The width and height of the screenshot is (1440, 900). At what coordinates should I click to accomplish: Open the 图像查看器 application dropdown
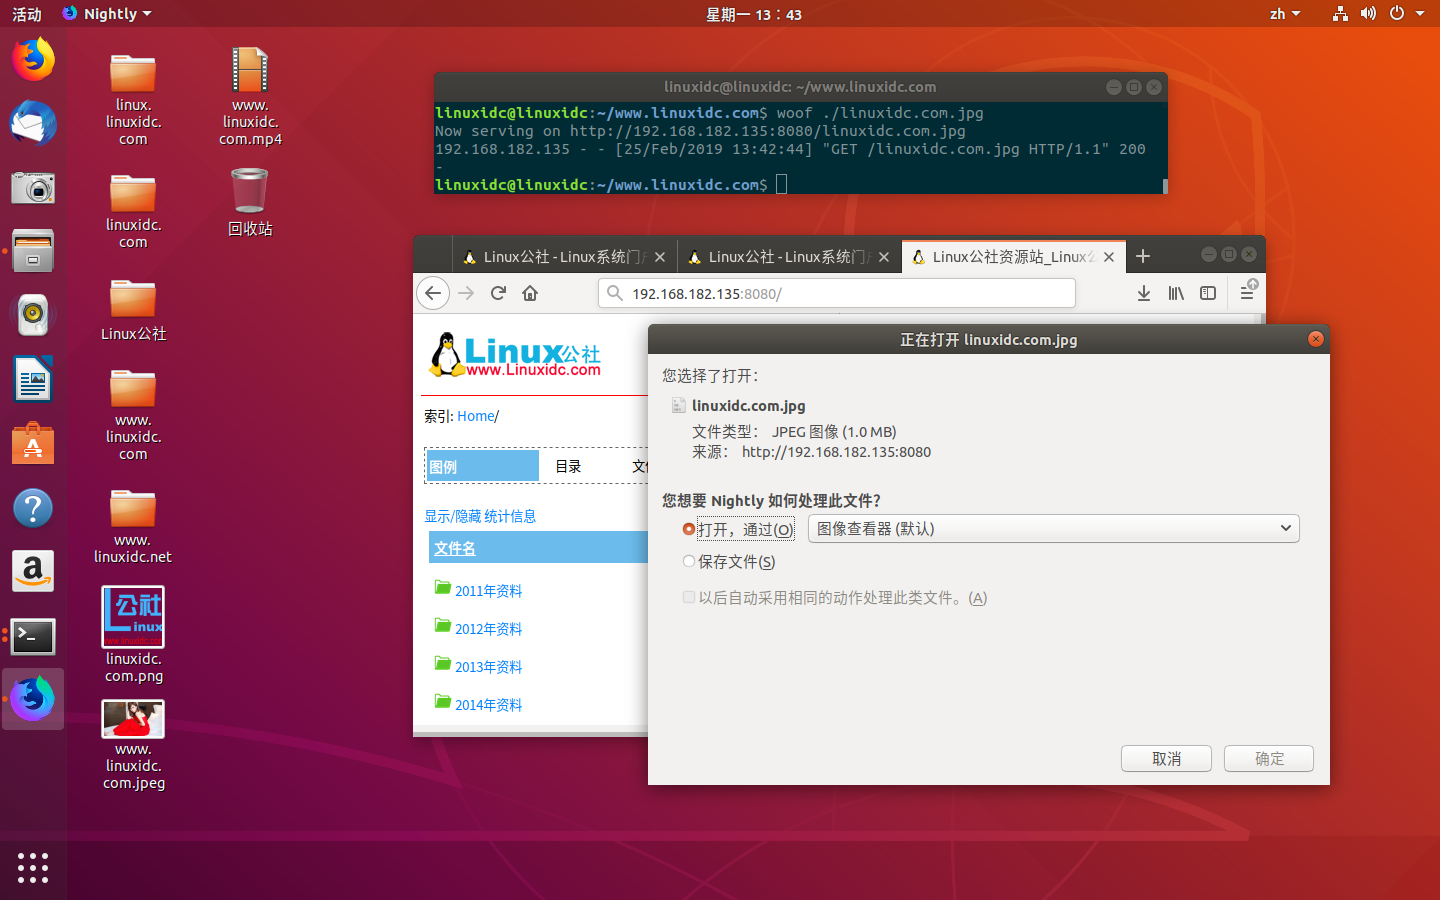[x=1053, y=528]
